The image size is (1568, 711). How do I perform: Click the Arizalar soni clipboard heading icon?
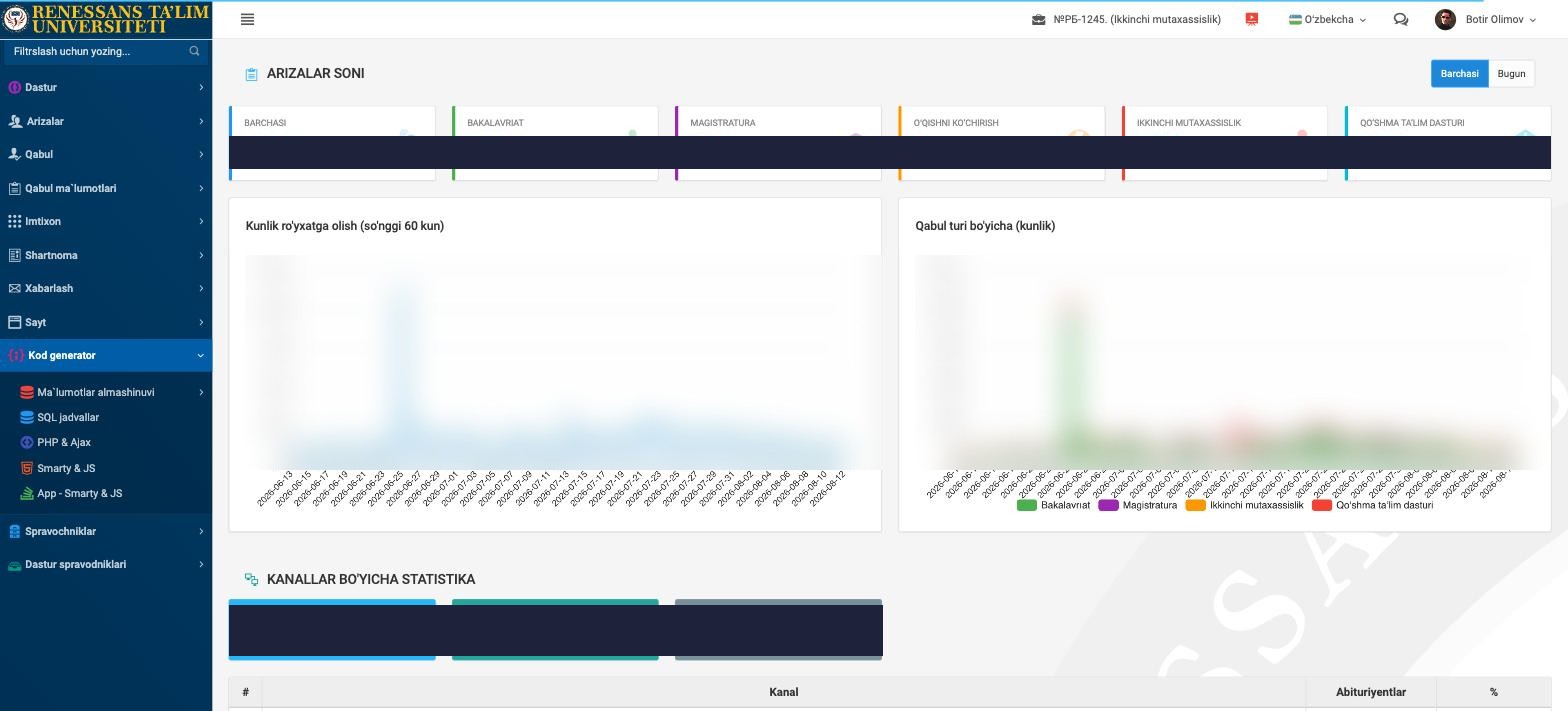tap(251, 74)
